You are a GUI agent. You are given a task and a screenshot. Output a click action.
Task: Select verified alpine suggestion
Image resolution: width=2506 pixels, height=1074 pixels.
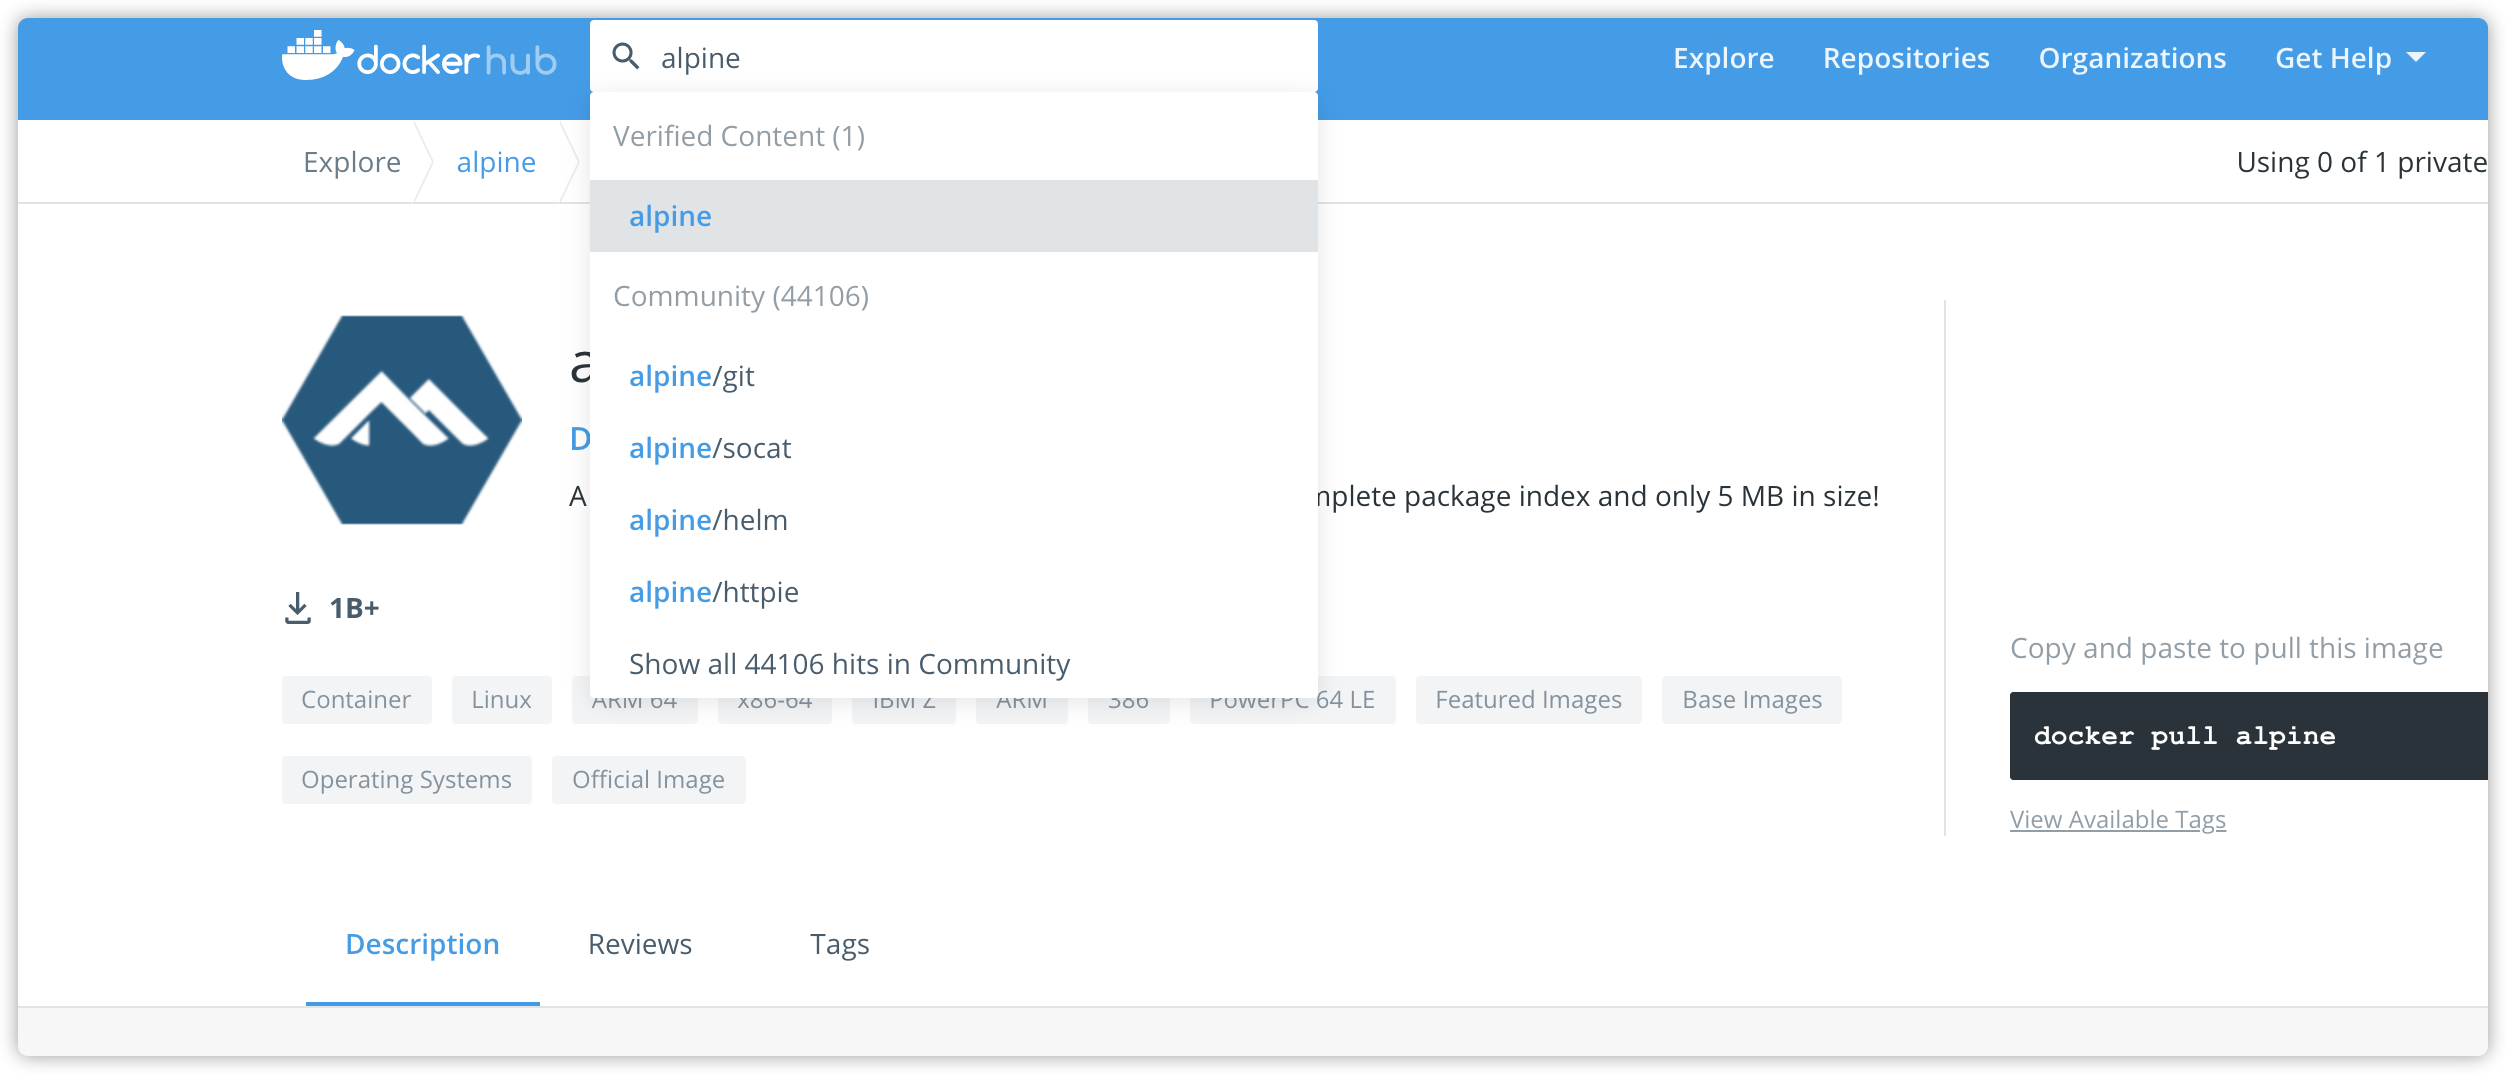tap(954, 216)
